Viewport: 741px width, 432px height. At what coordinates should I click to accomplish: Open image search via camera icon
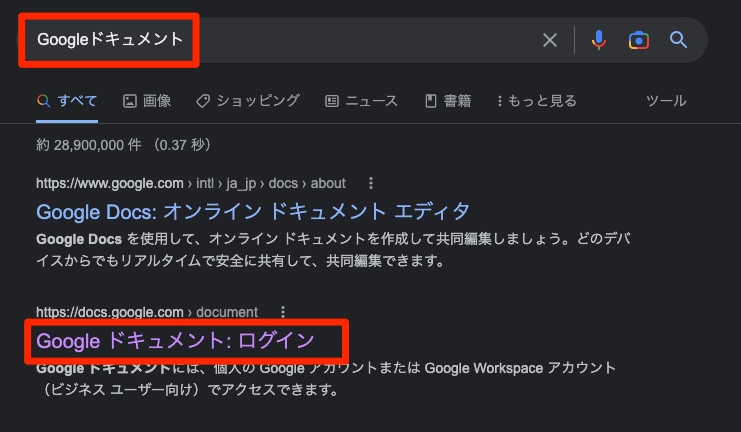click(x=638, y=41)
